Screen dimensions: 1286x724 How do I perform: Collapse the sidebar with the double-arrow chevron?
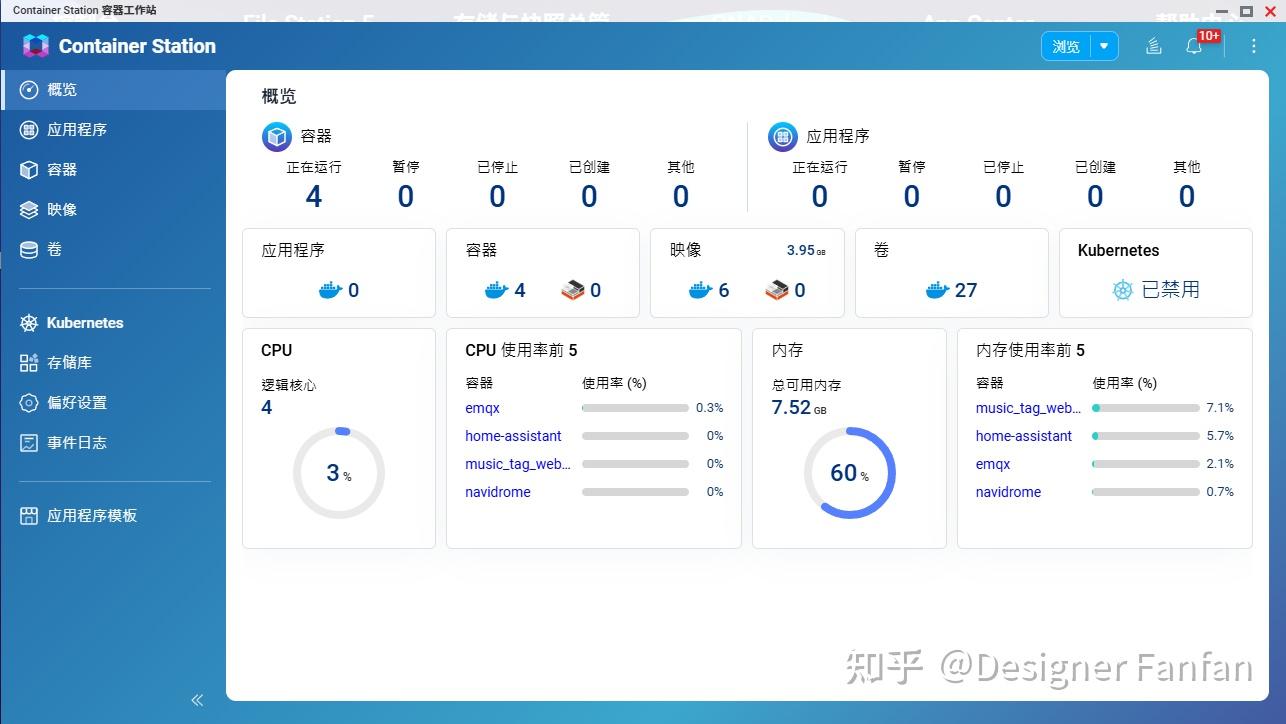(x=197, y=699)
